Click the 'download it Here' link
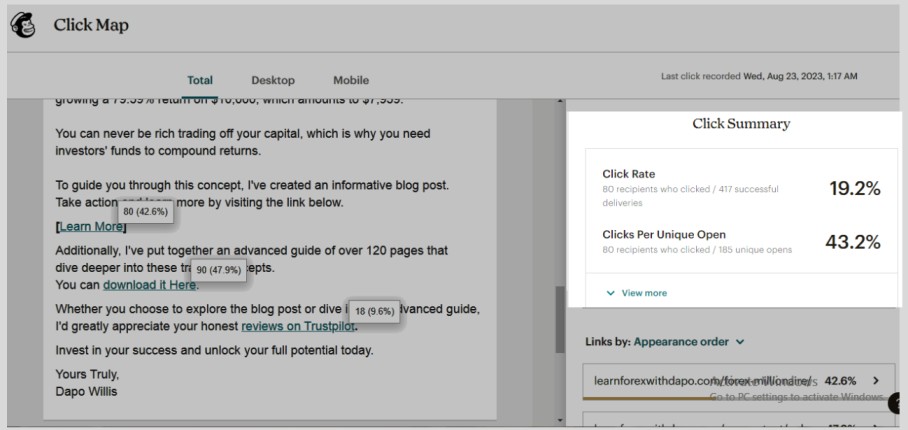The height and width of the screenshot is (430, 908). [149, 285]
